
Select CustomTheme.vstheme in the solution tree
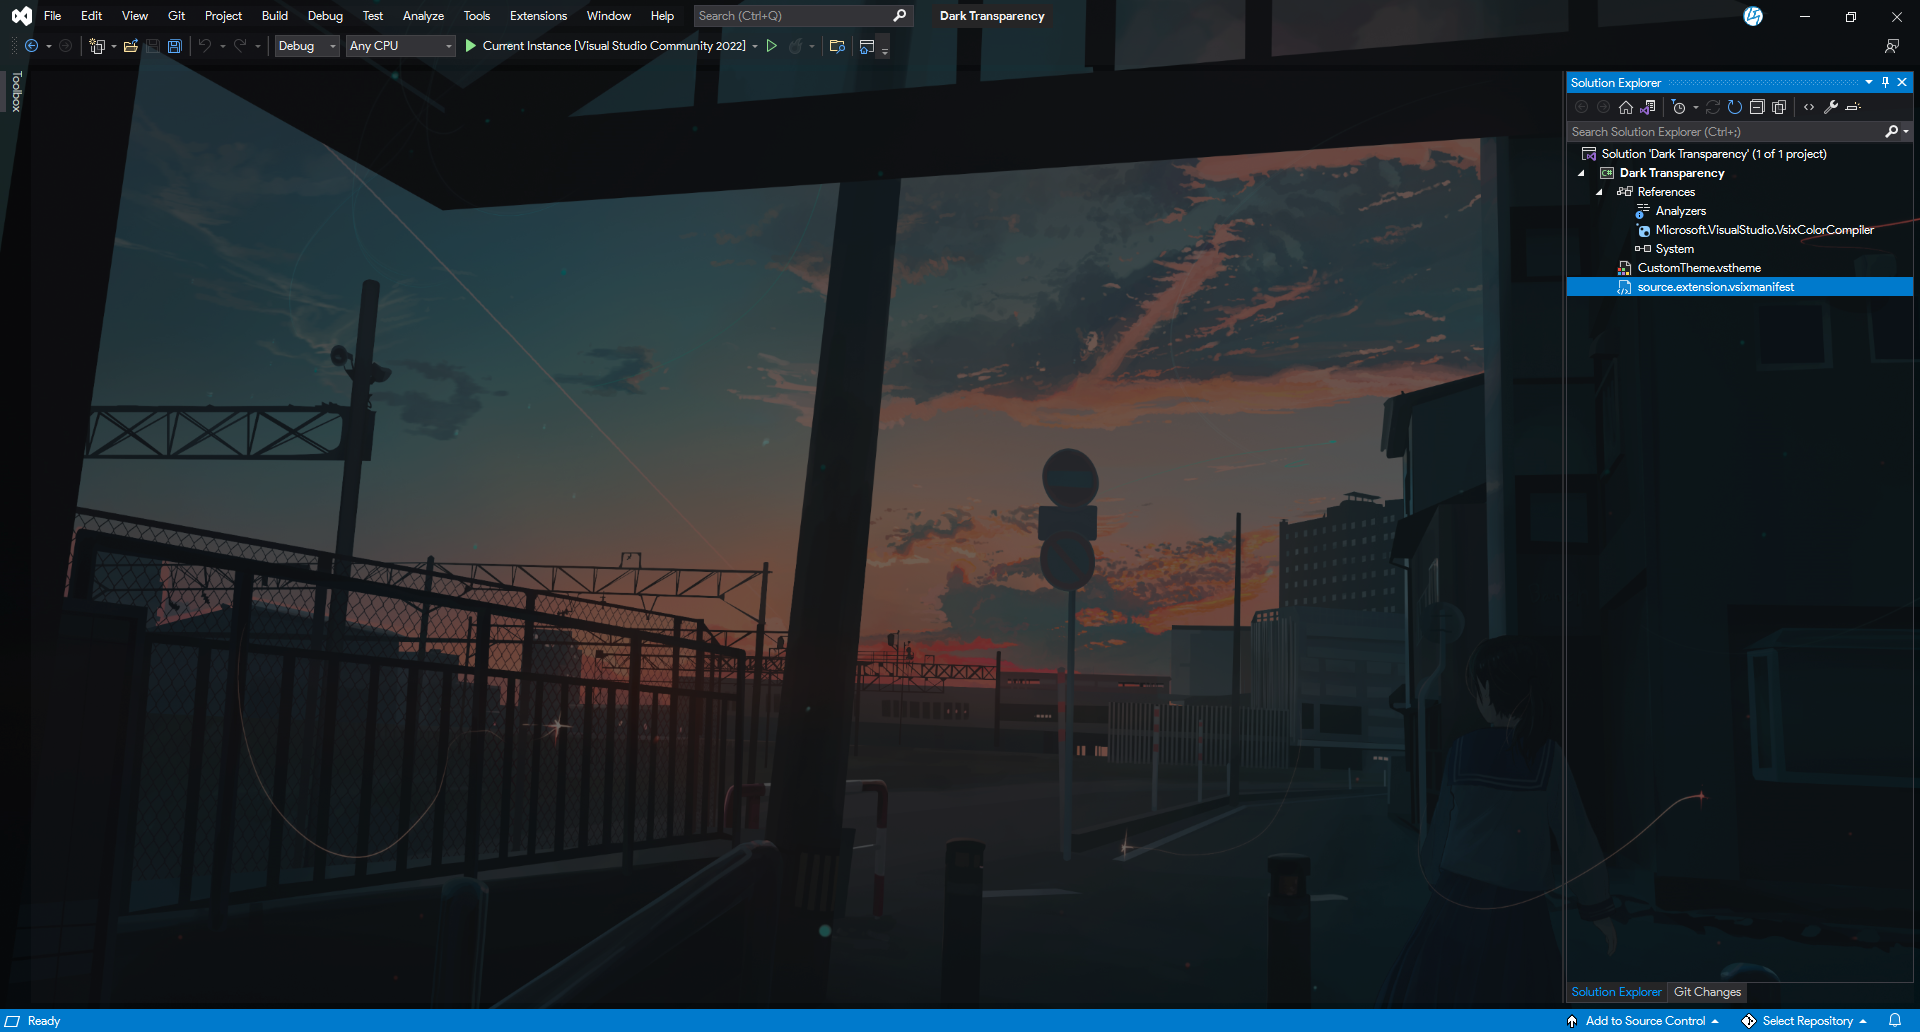(x=1699, y=268)
